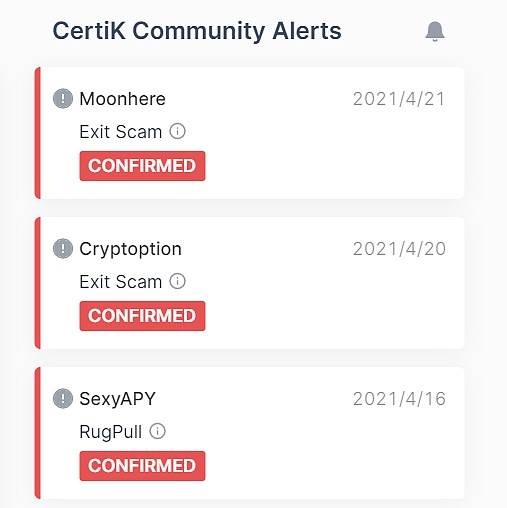Show info for Moonhere Exit Scam
The height and width of the screenshot is (508, 507).
click(x=177, y=131)
